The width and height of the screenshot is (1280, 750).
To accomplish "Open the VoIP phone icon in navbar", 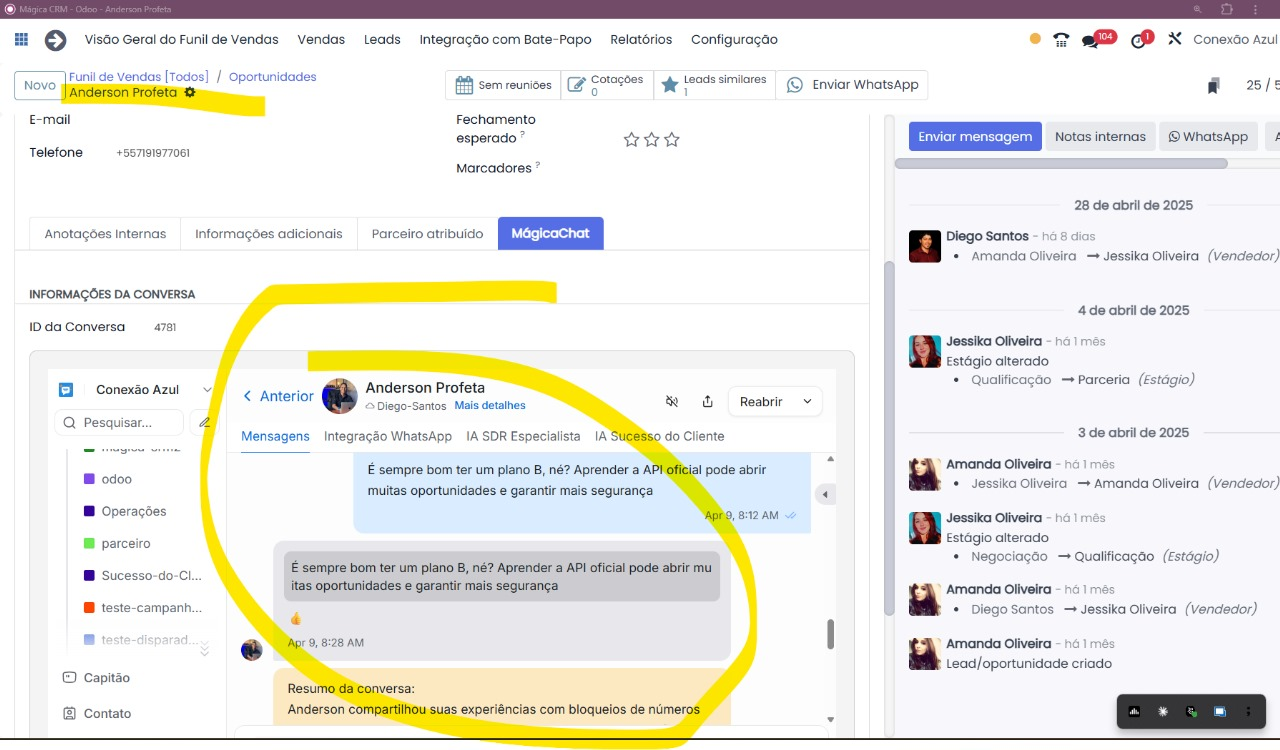I will 1062,40.
